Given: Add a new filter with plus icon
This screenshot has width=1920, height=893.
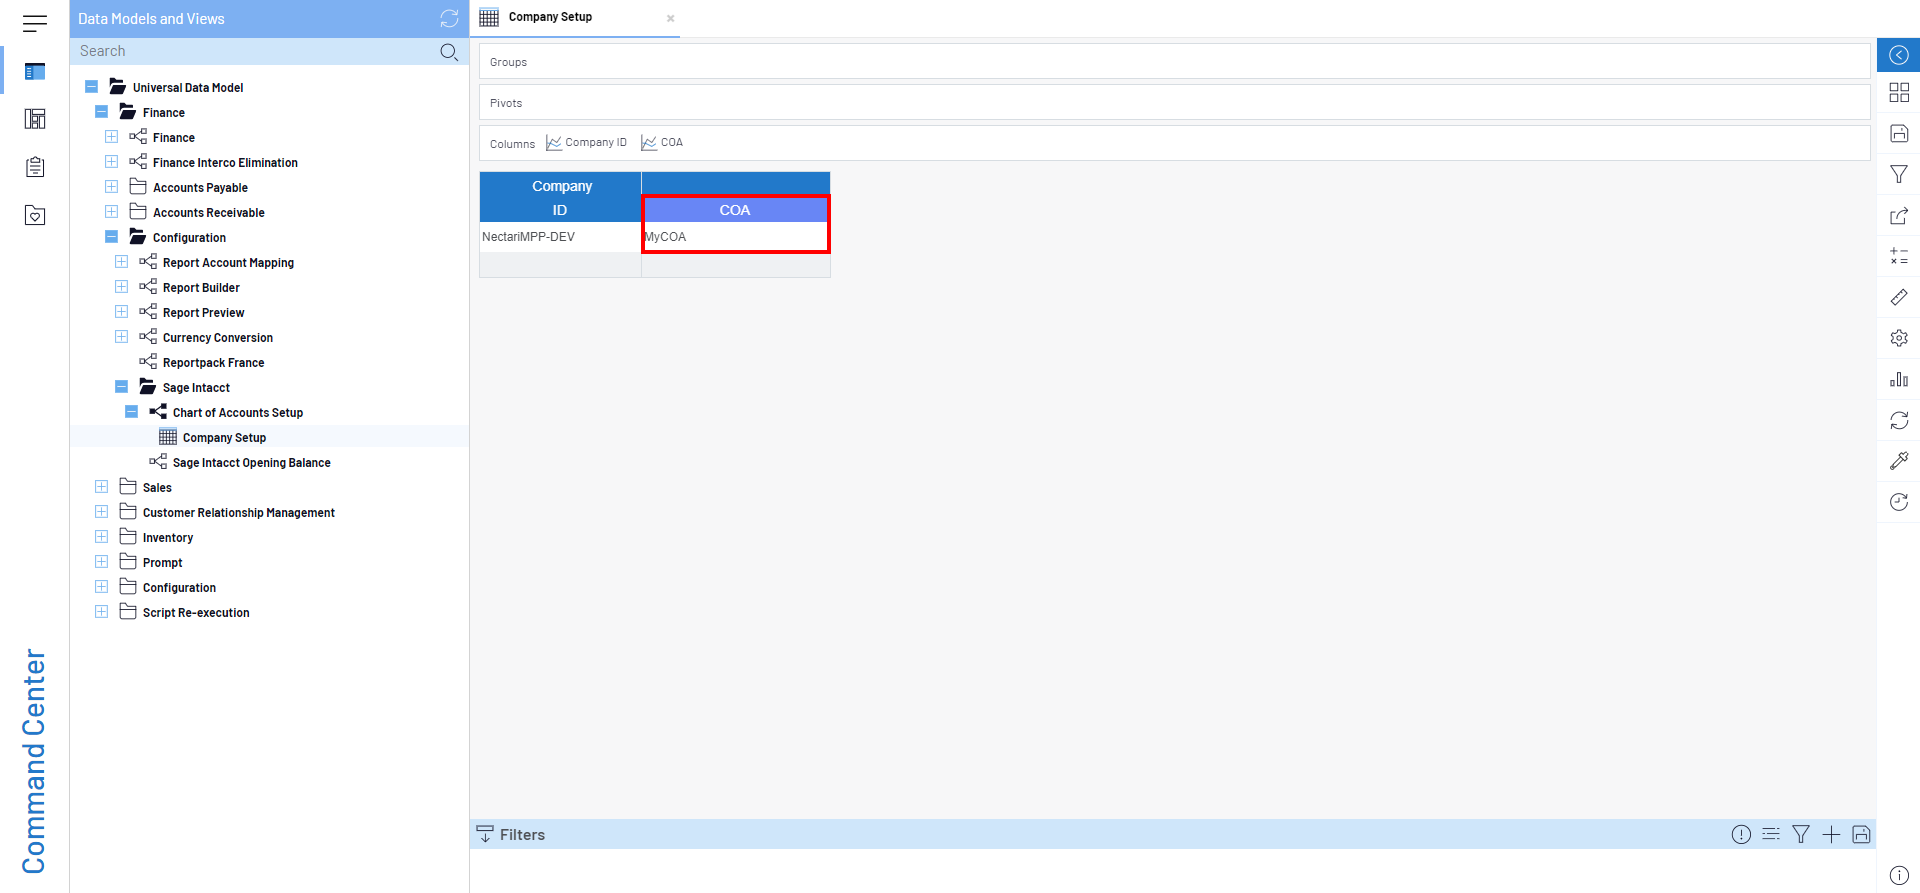Looking at the screenshot, I should 1830,835.
